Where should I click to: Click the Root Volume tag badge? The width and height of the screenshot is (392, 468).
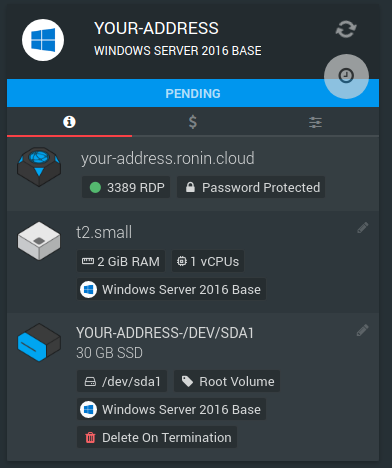[227, 381]
